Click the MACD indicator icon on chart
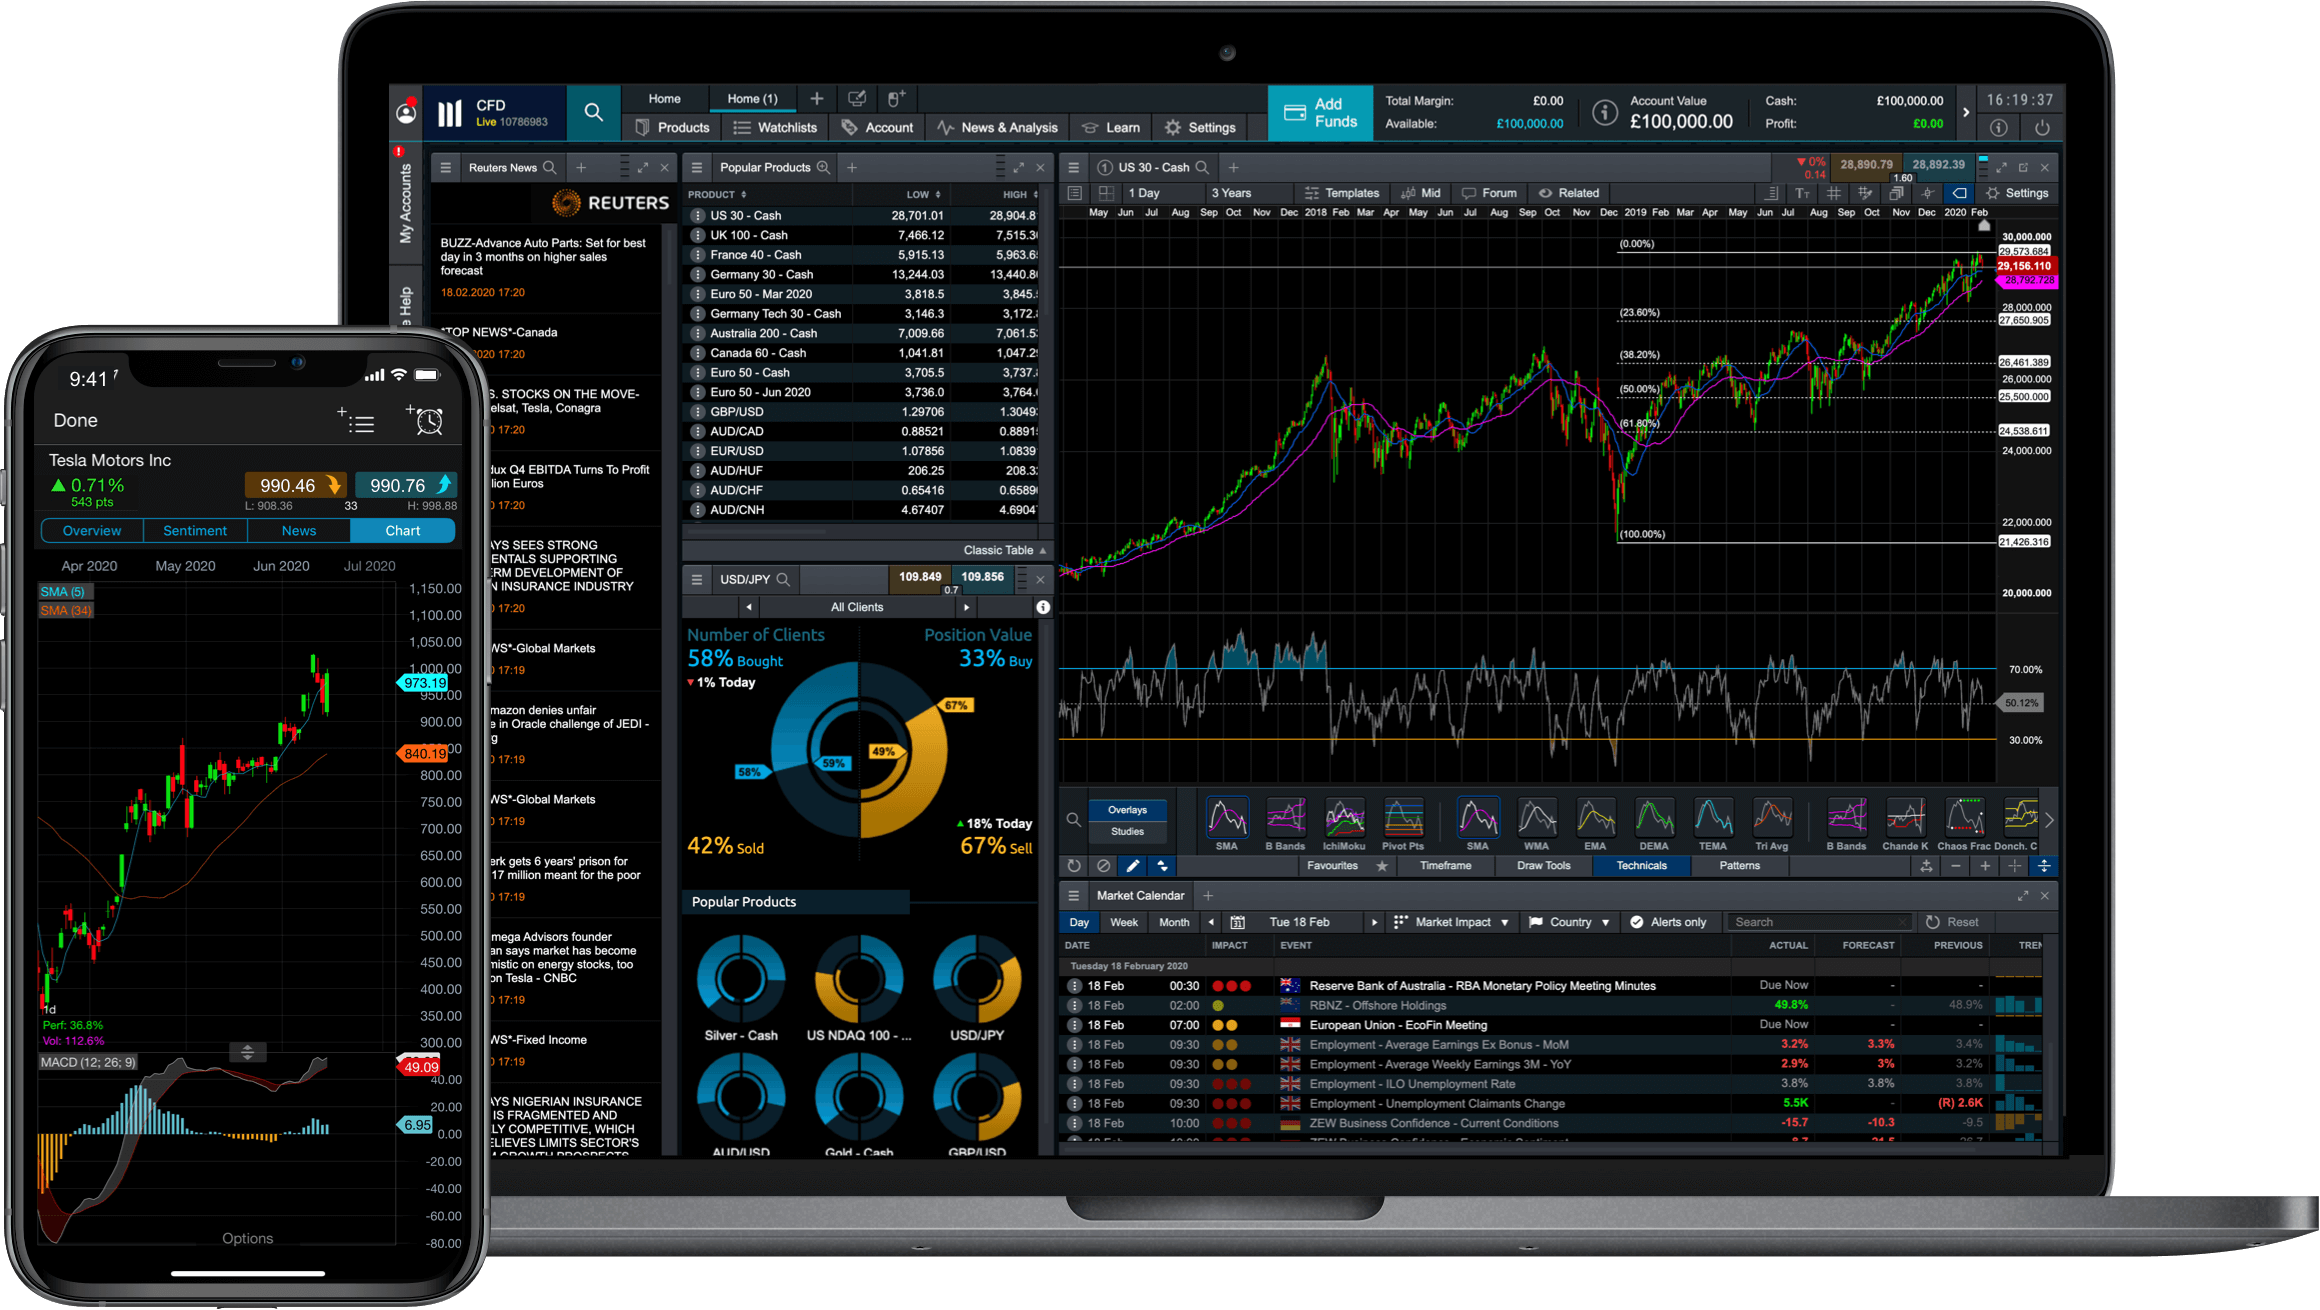 click(x=88, y=1061)
